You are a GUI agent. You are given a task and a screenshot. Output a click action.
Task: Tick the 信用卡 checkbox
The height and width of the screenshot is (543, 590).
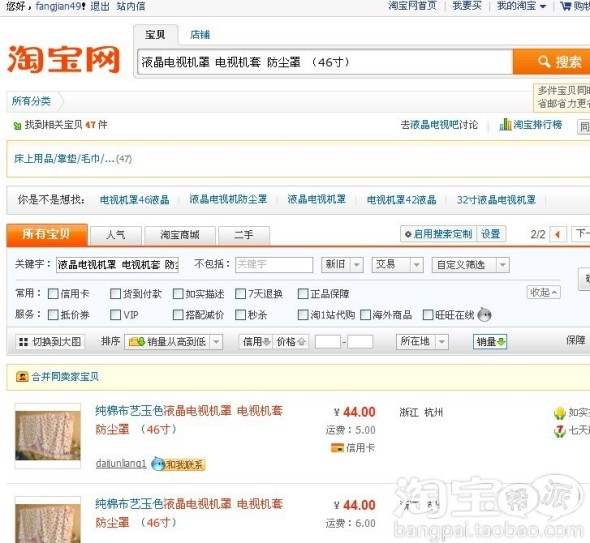pos(53,294)
